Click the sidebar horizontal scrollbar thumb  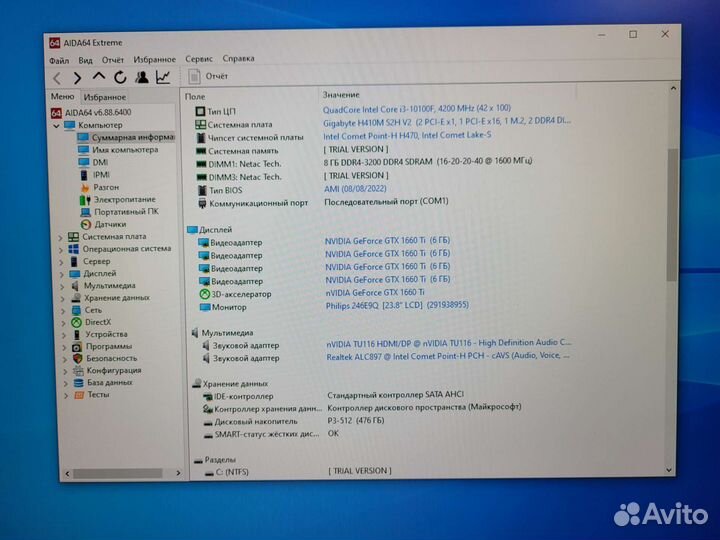(x=118, y=473)
